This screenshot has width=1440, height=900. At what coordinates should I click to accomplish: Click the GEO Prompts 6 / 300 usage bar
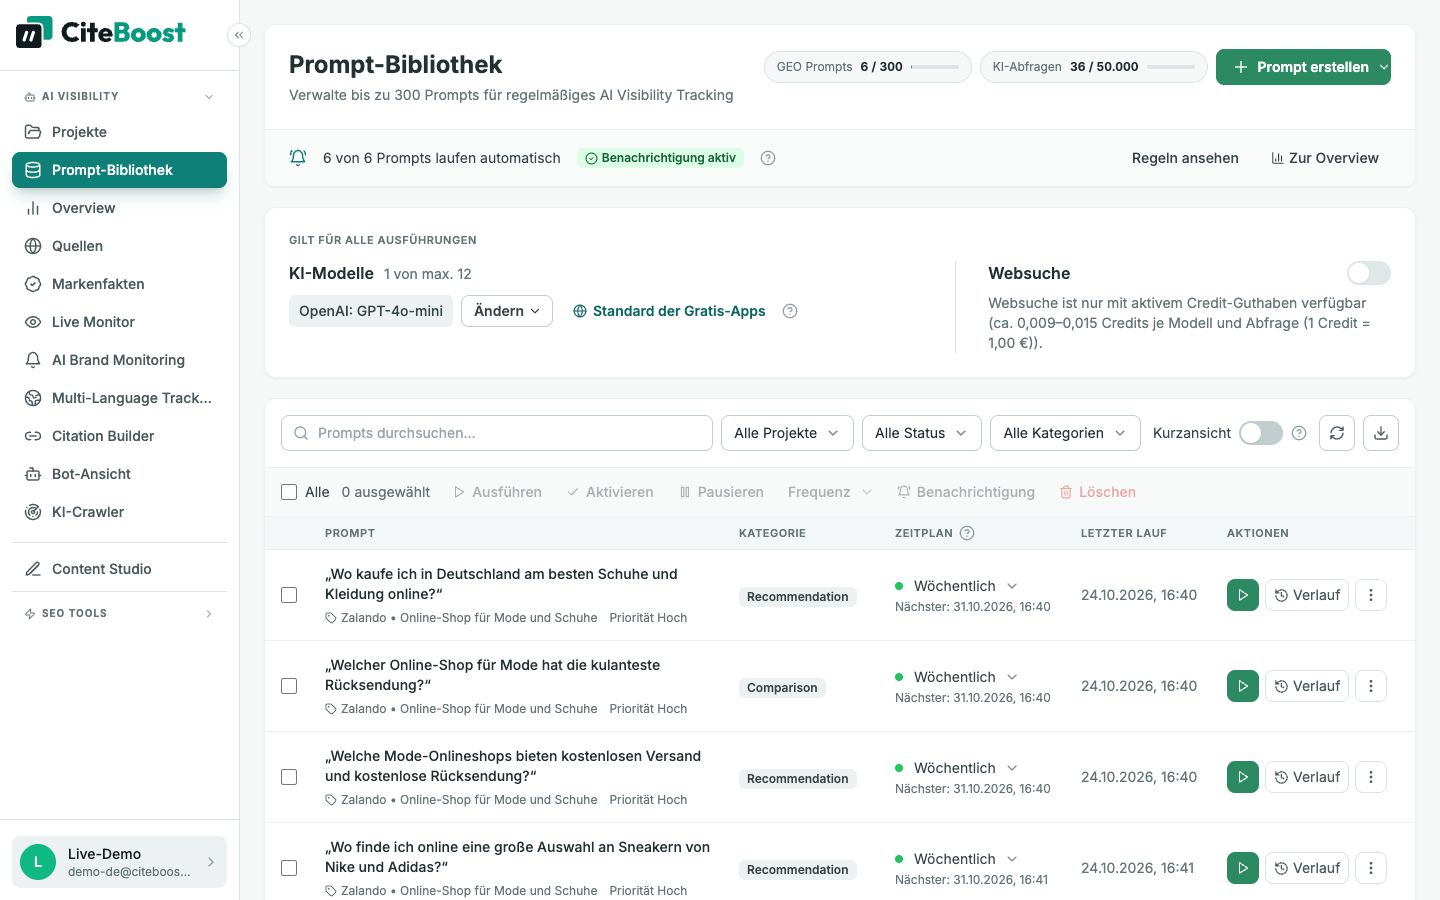click(868, 67)
